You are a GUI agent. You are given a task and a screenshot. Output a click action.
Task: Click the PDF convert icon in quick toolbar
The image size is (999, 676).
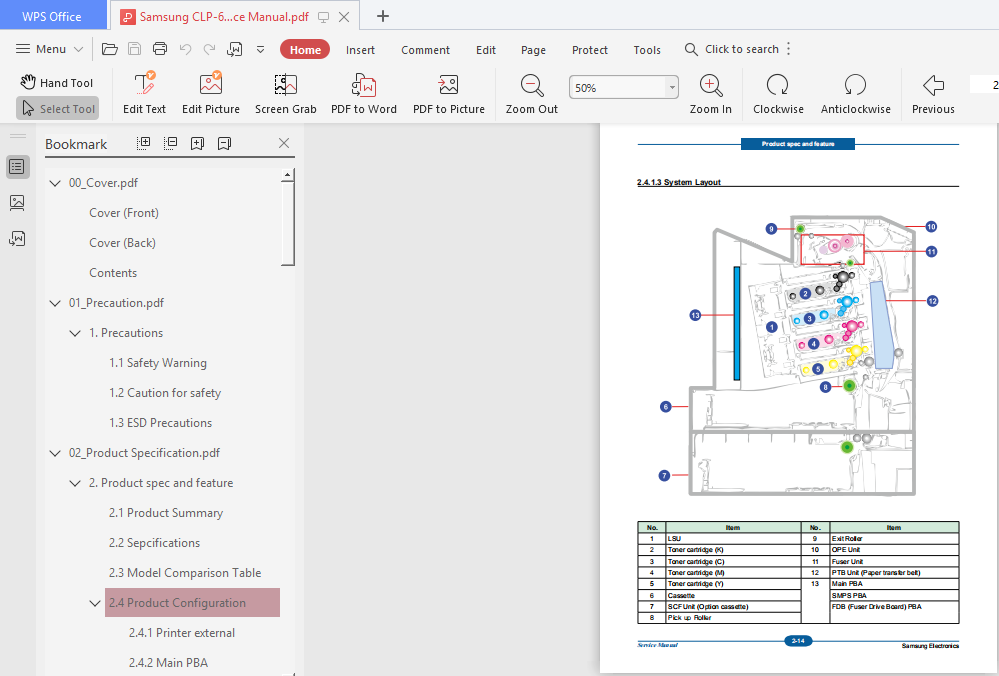click(x=234, y=49)
